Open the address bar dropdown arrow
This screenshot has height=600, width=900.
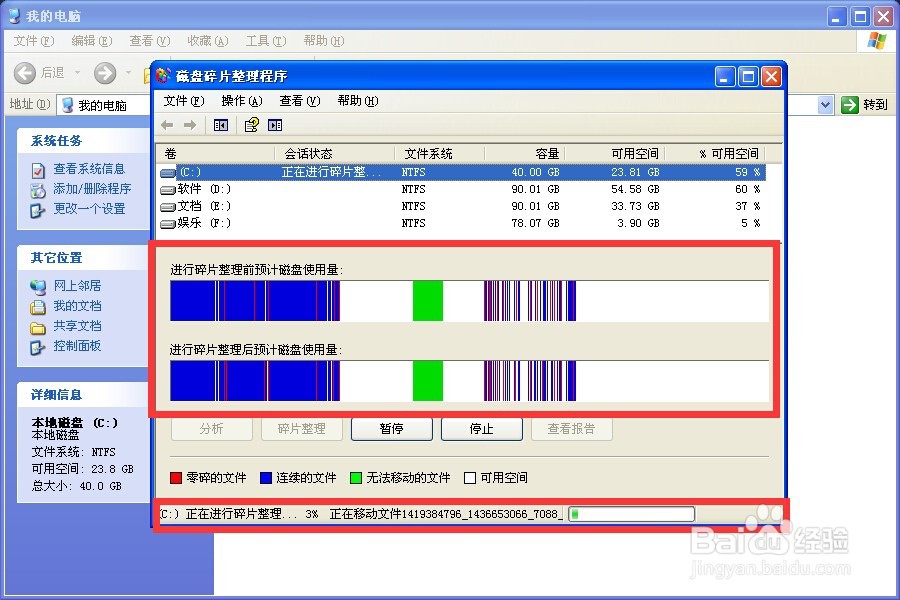[x=825, y=104]
